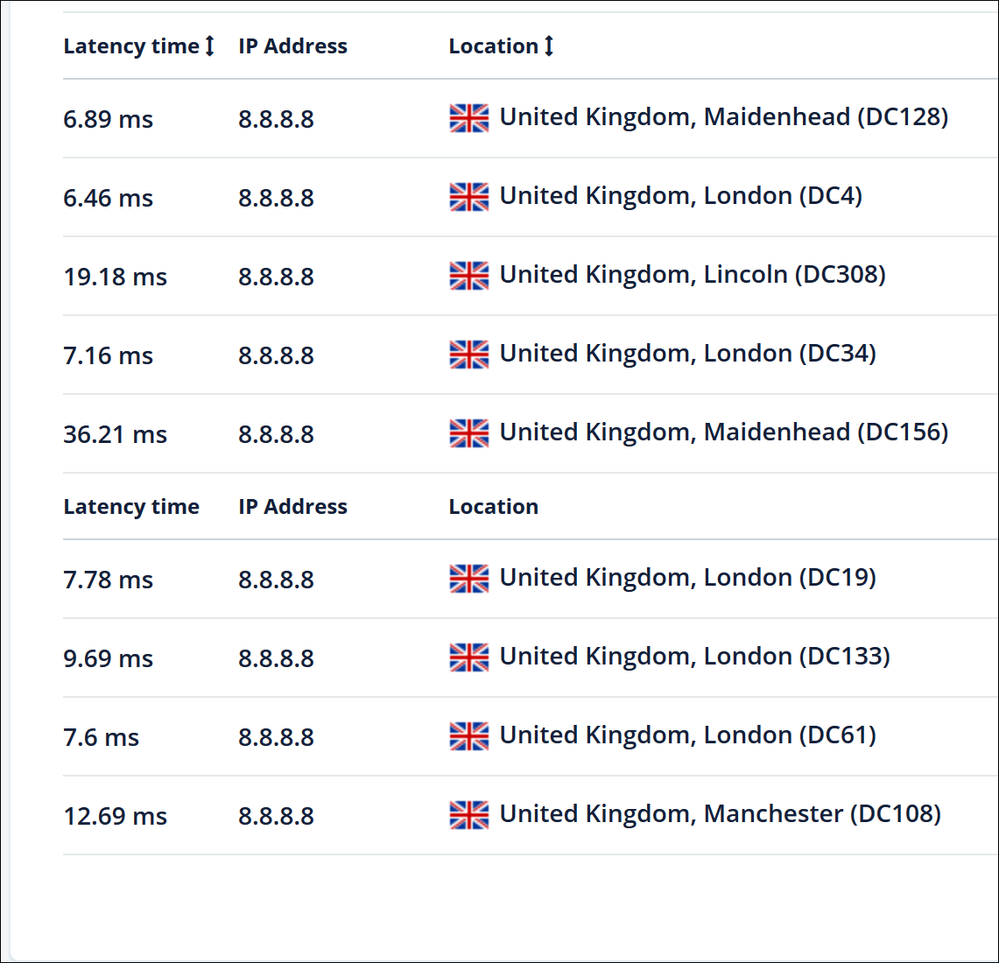Select the 19.18 ms latency value
Image resolution: width=999 pixels, height=963 pixels.
[115, 277]
